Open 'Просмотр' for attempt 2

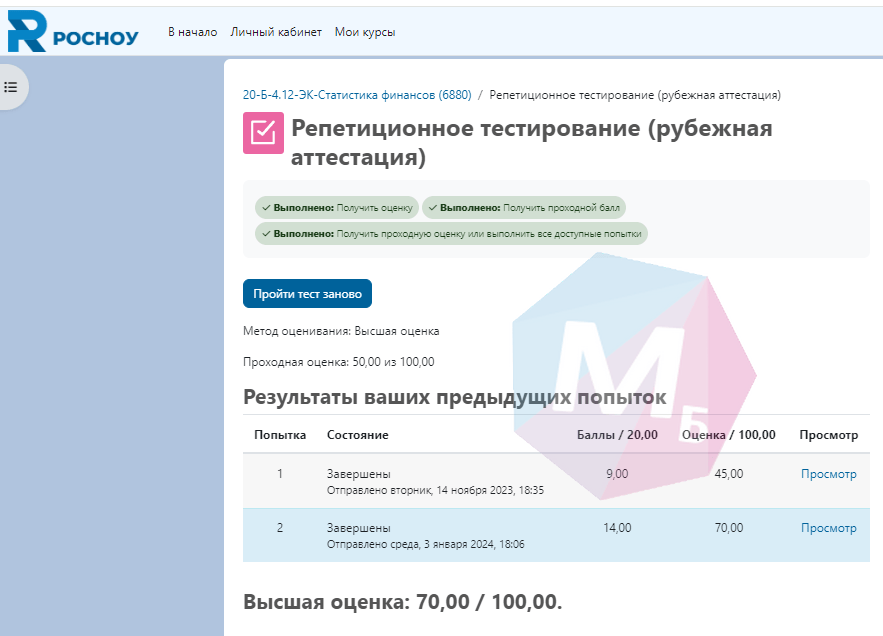click(x=828, y=528)
